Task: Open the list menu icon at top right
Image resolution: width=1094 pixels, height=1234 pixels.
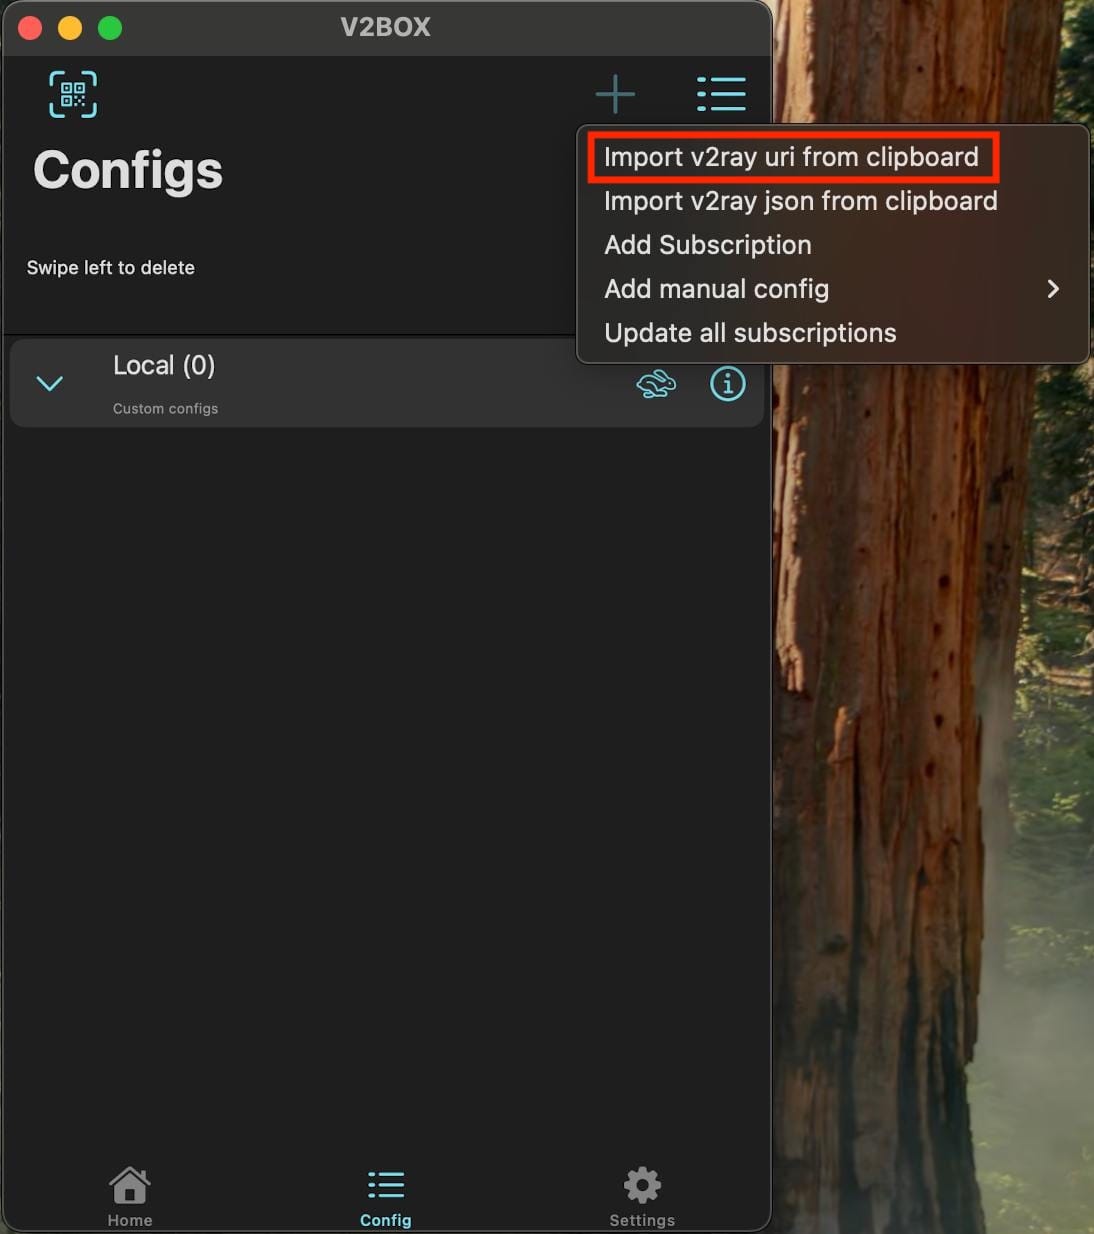Action: click(x=721, y=94)
